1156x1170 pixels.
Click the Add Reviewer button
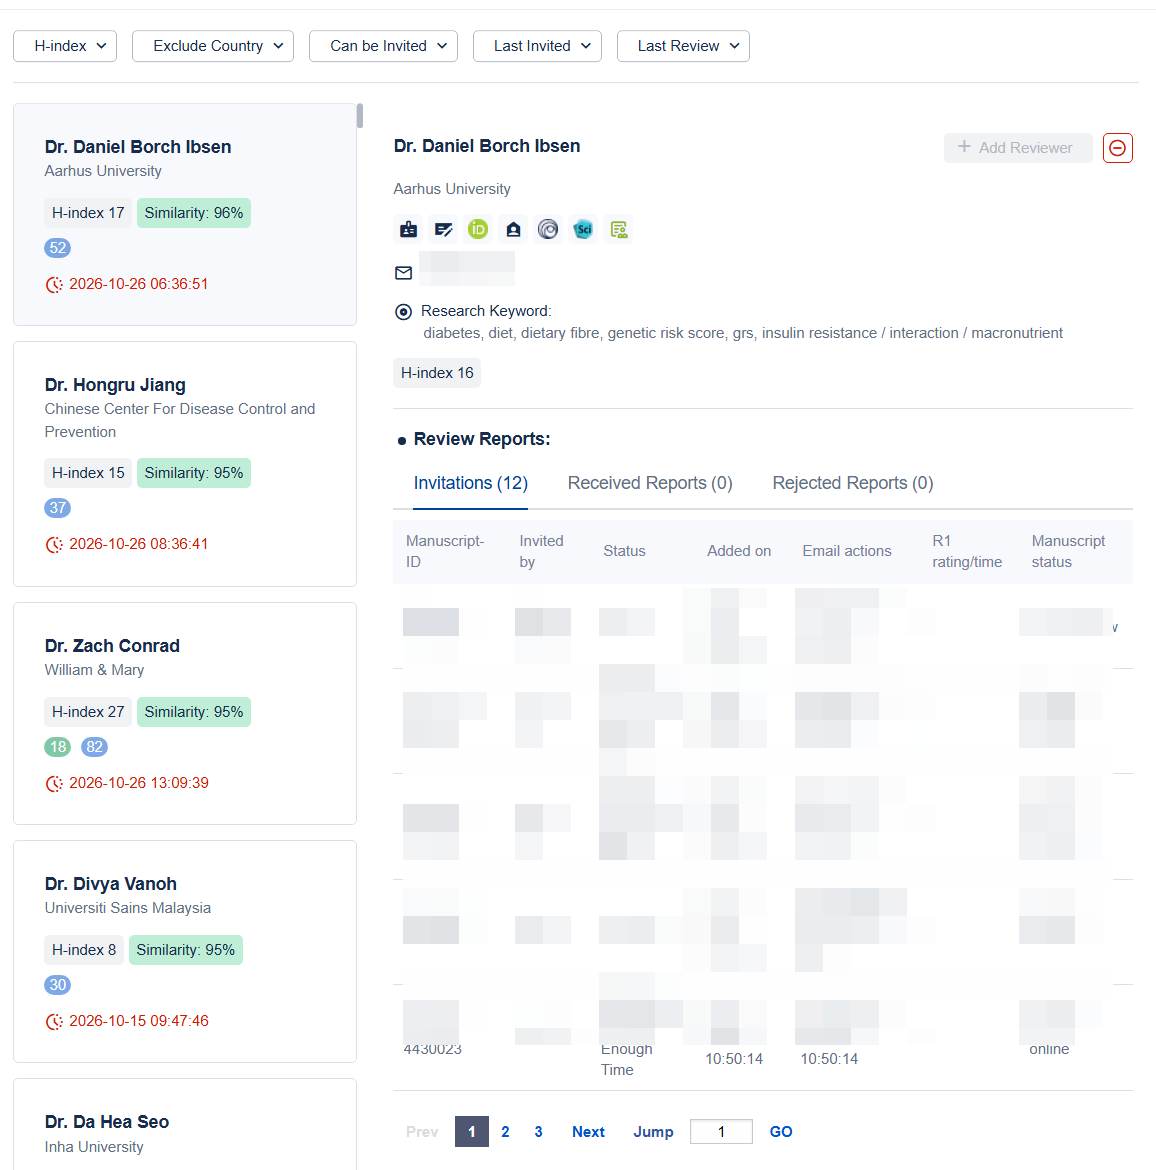1018,148
